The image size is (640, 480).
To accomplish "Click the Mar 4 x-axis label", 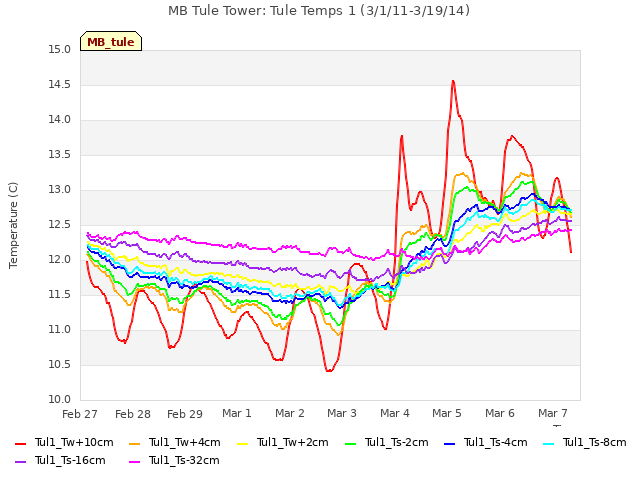I will coord(395,413).
